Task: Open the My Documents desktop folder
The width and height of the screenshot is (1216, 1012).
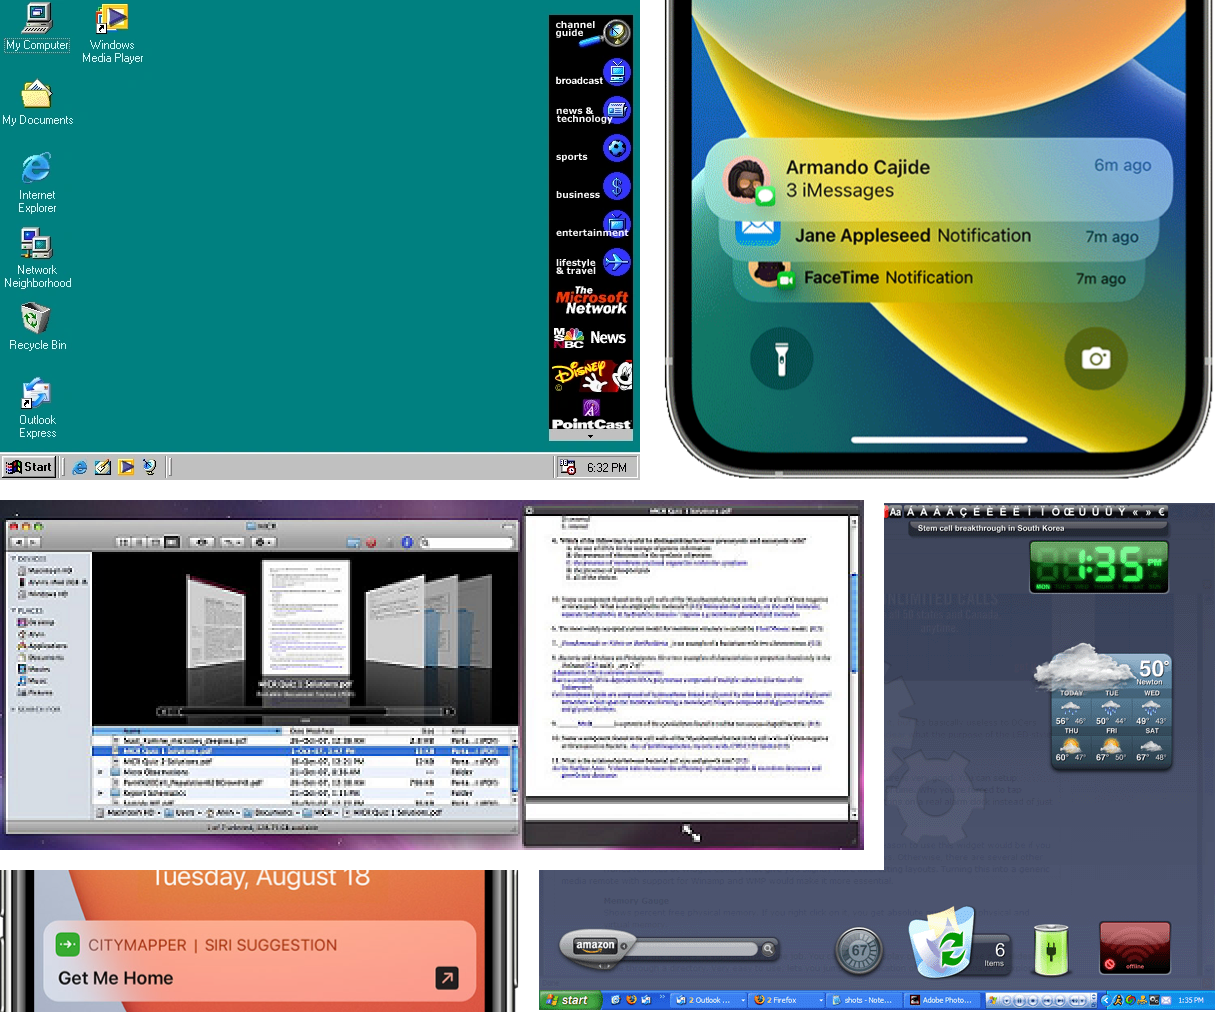Action: tap(37, 102)
